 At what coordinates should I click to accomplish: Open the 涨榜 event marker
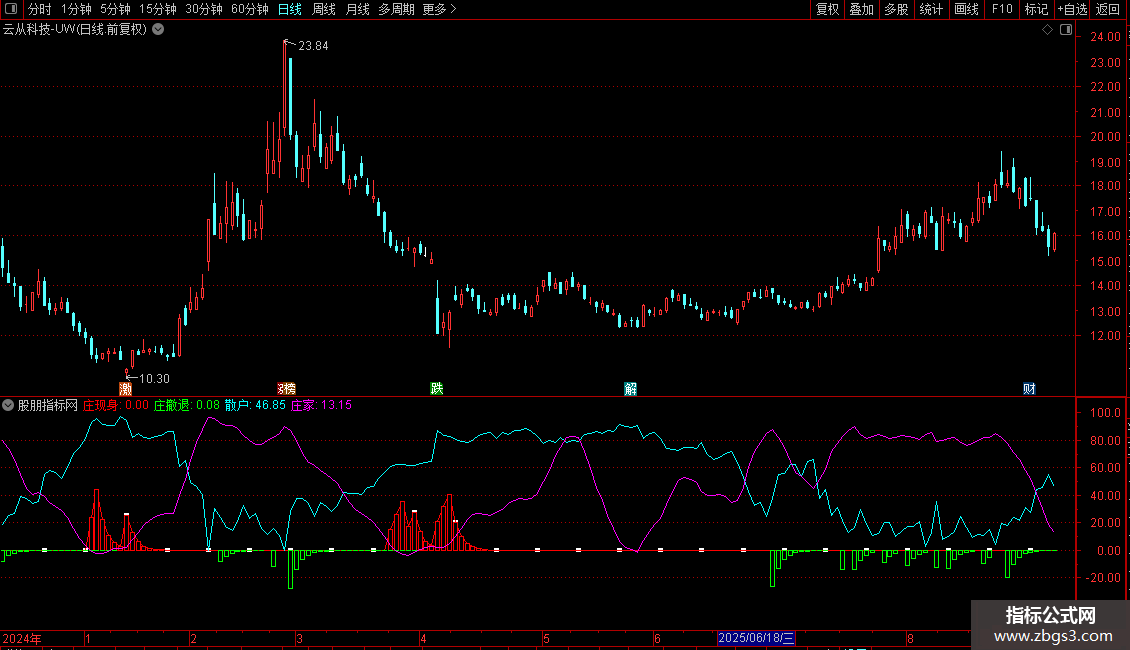click(287, 389)
